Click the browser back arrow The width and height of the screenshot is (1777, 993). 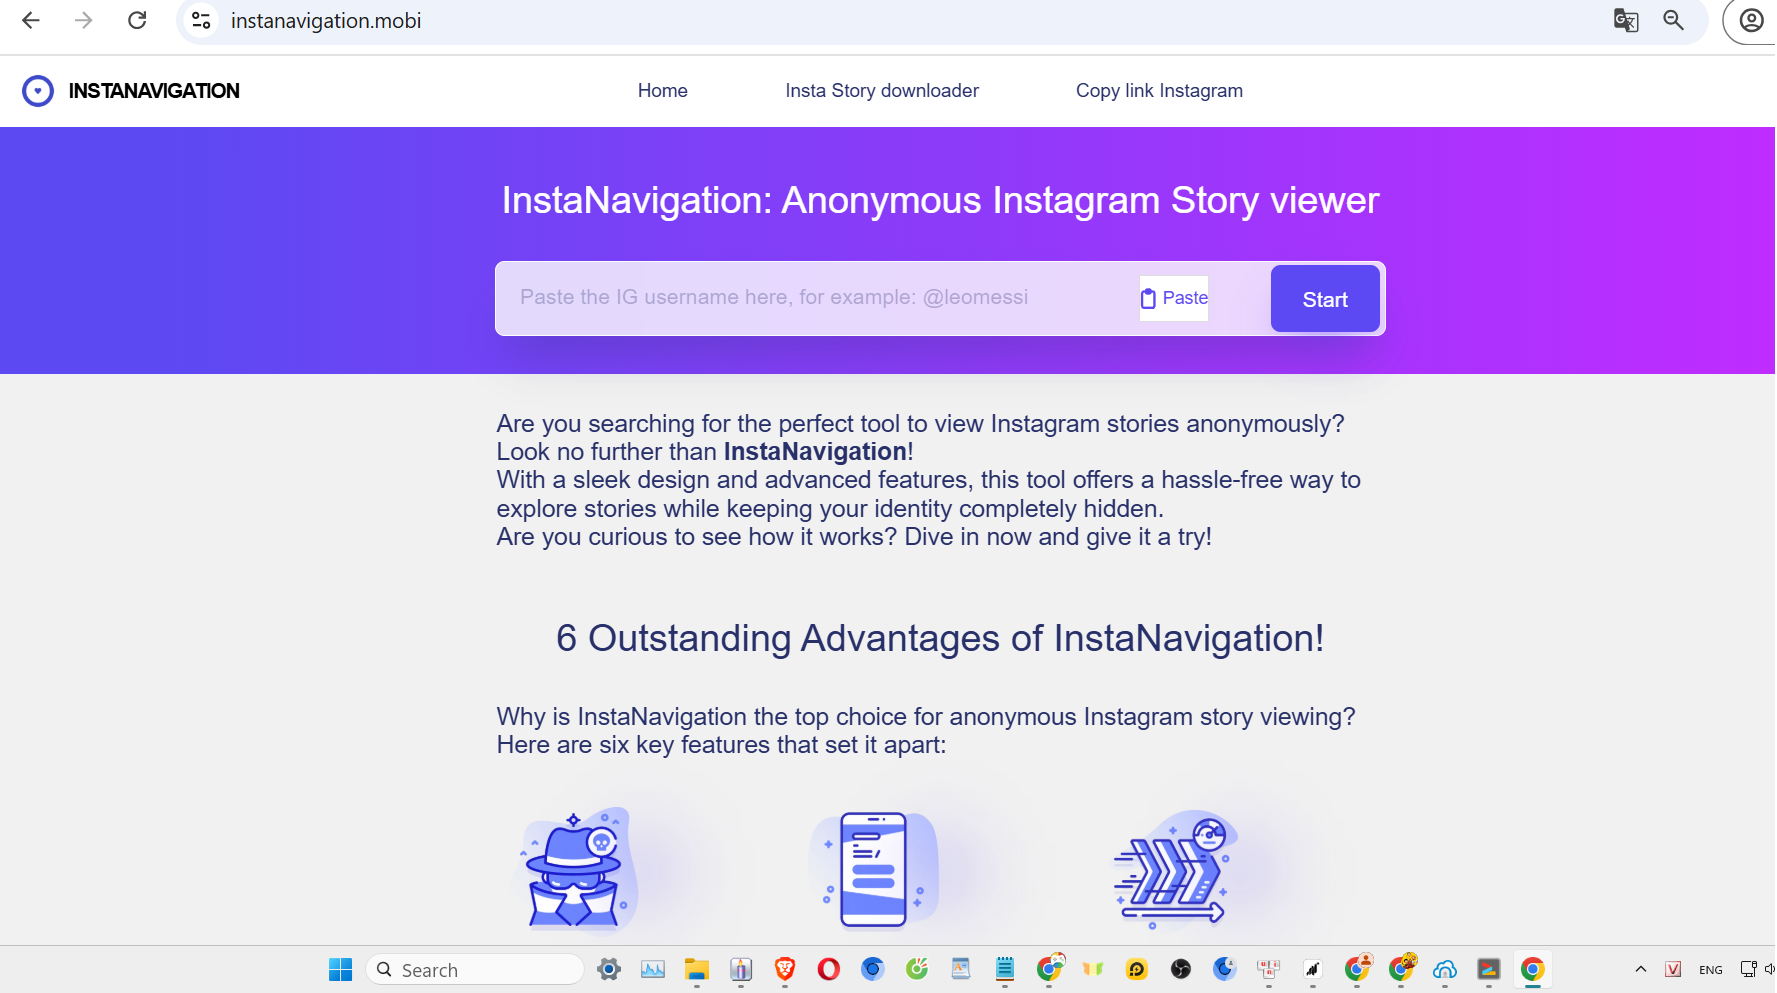(31, 20)
